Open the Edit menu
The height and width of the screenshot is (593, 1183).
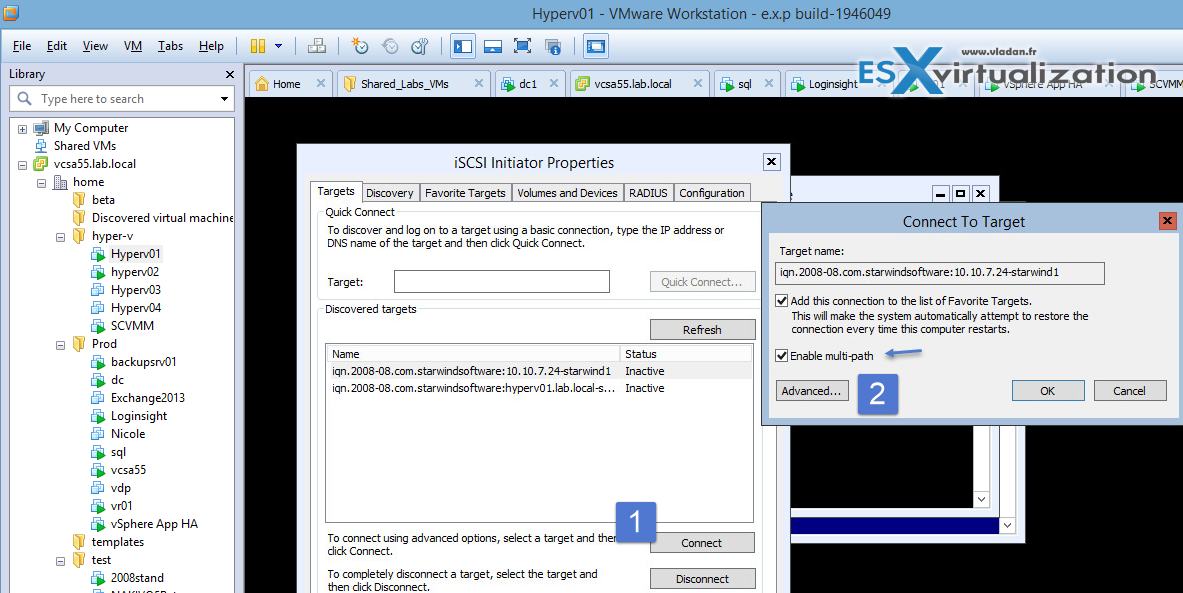click(57, 46)
